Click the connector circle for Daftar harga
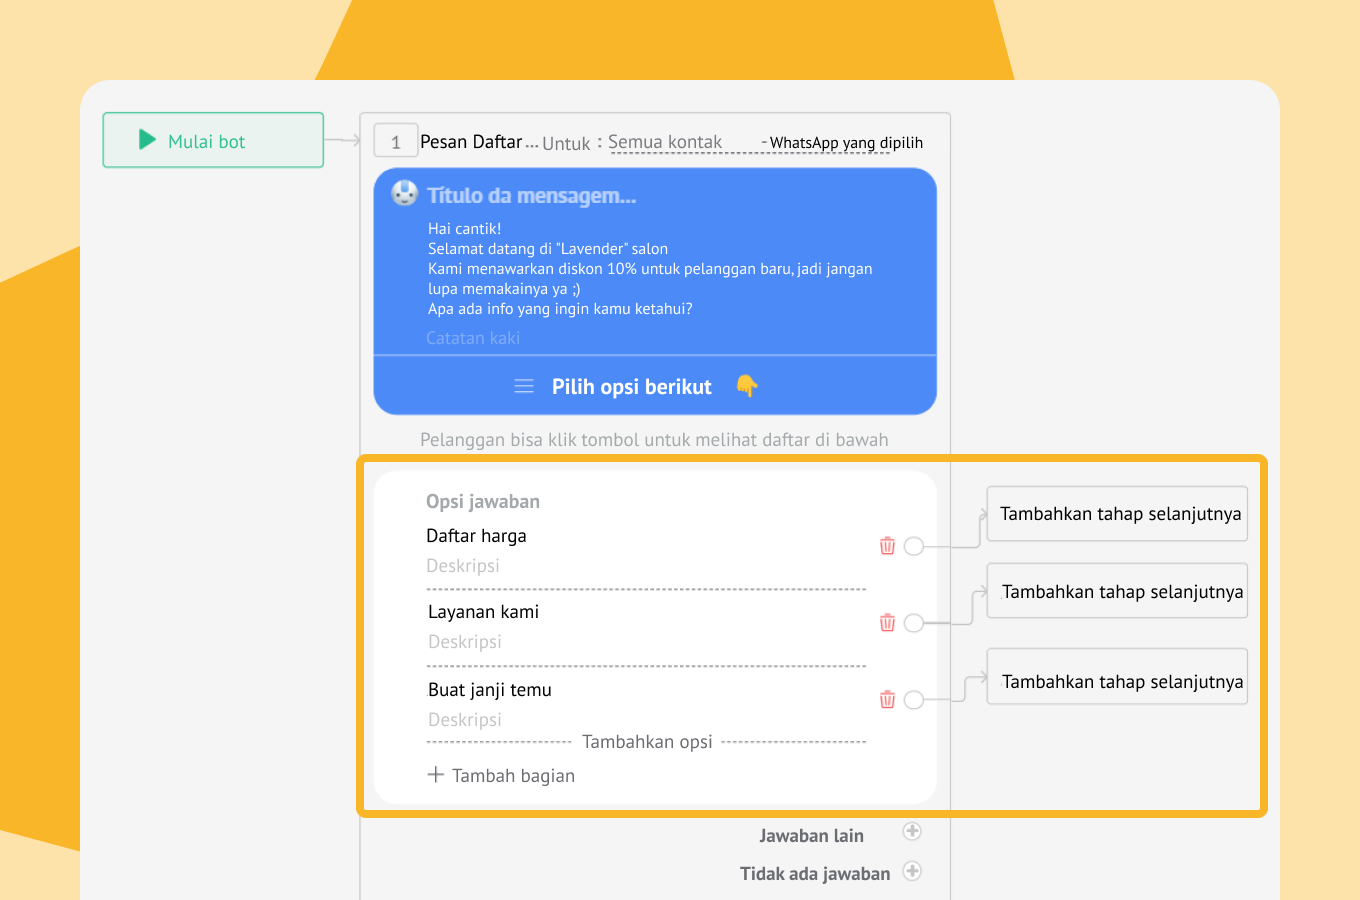This screenshot has height=900, width=1360. coord(913,546)
